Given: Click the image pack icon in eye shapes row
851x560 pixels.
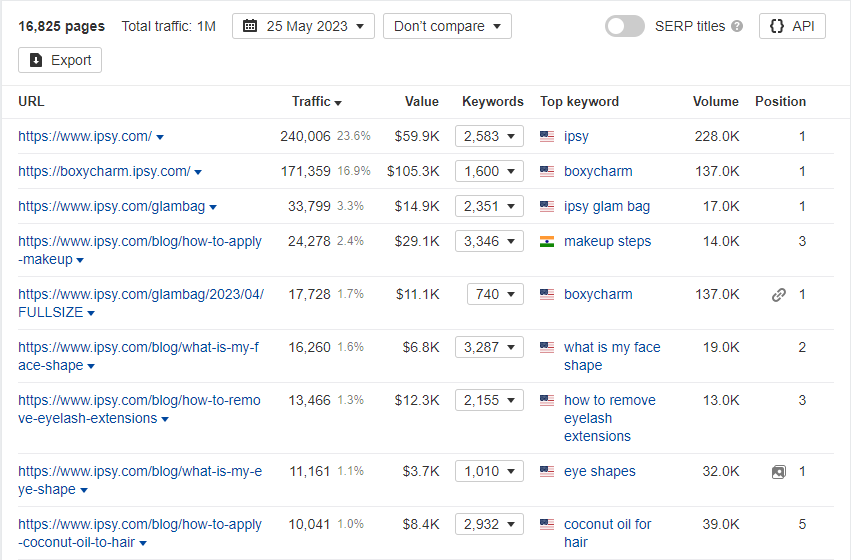Looking at the screenshot, I should (779, 472).
